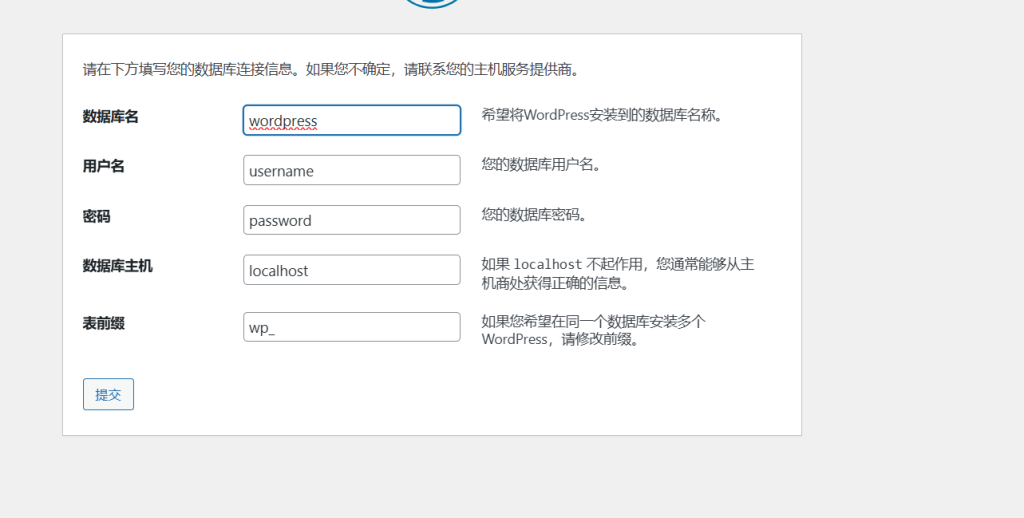Focus the 数据库名 field containing wordpress

[x=351, y=121]
